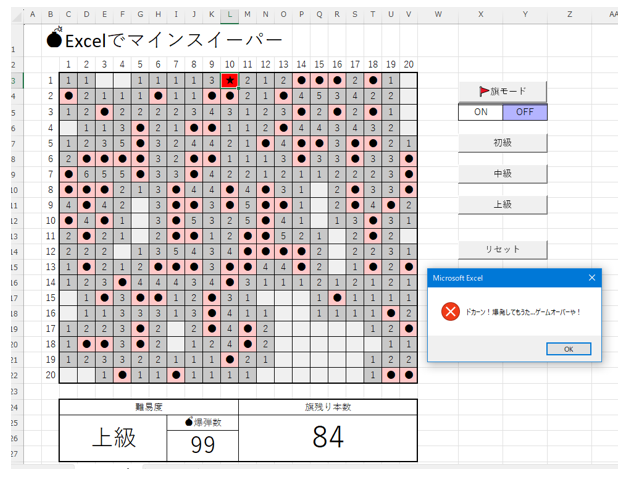Click the リセット reset button
Viewport: 628px width, 477px height.
[x=503, y=249]
